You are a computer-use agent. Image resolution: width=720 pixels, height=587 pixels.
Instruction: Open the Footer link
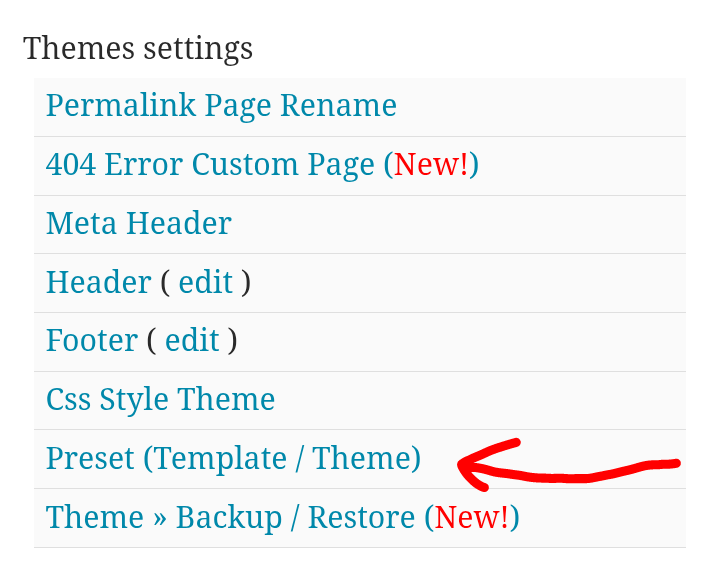pyautogui.click(x=92, y=340)
